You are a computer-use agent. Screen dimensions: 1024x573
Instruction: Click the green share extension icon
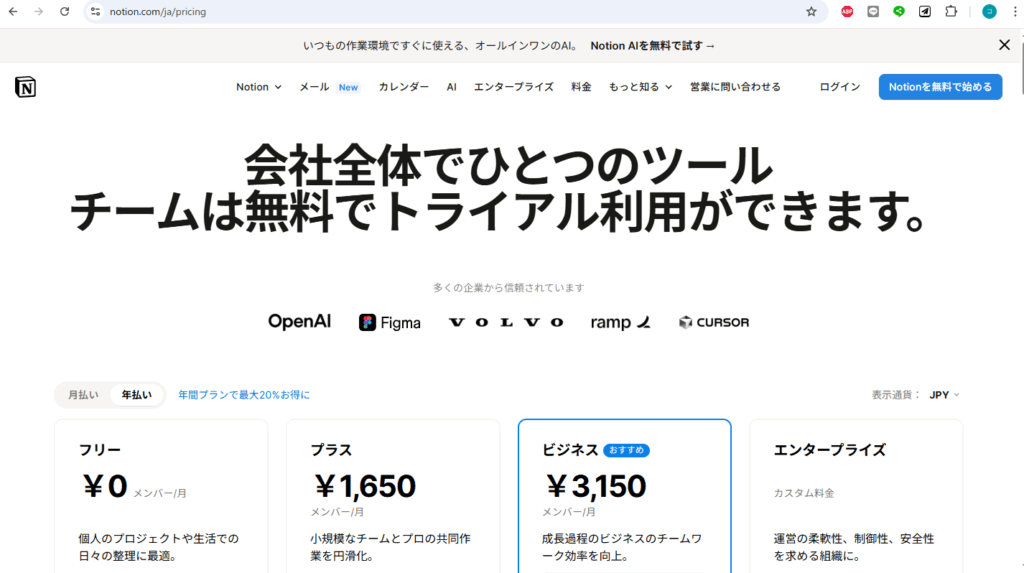[x=899, y=12]
